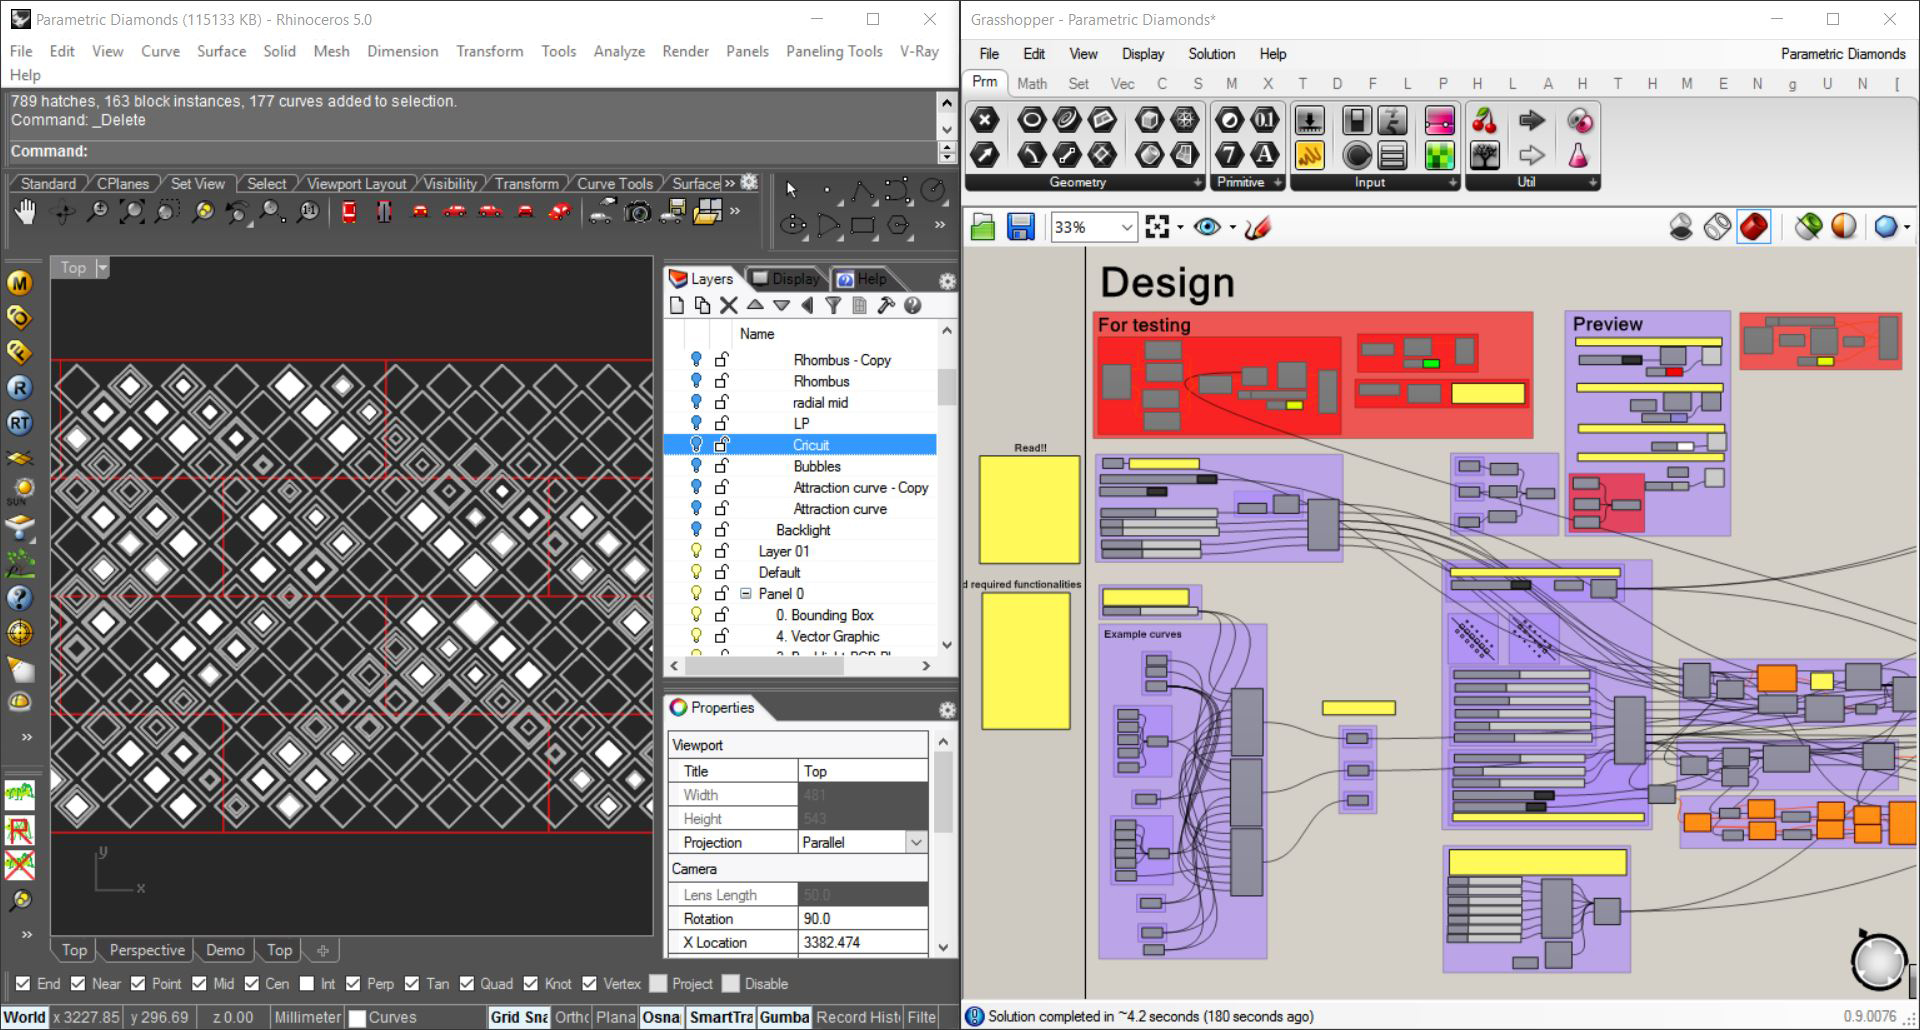Open the Projection dropdown in Properties
The height and width of the screenshot is (1030, 1920).
[x=915, y=842]
